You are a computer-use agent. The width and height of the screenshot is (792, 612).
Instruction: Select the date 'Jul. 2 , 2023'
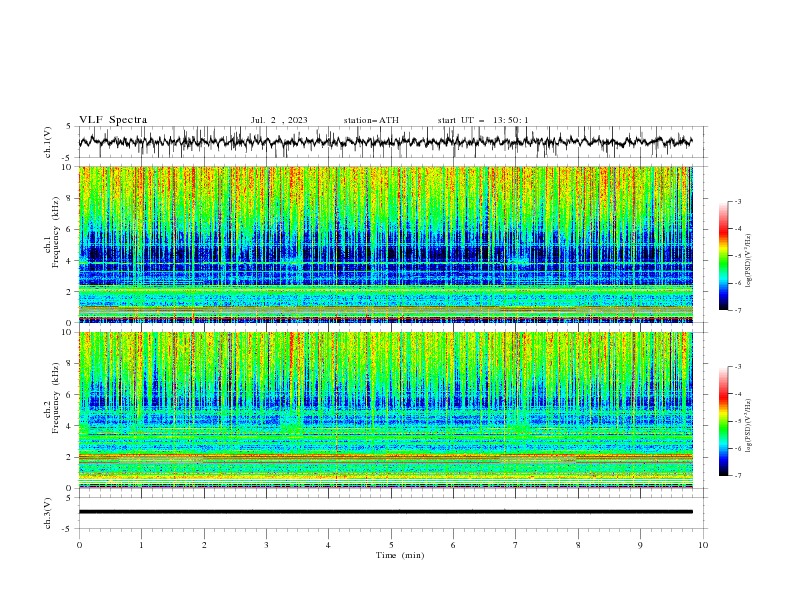[x=279, y=120]
